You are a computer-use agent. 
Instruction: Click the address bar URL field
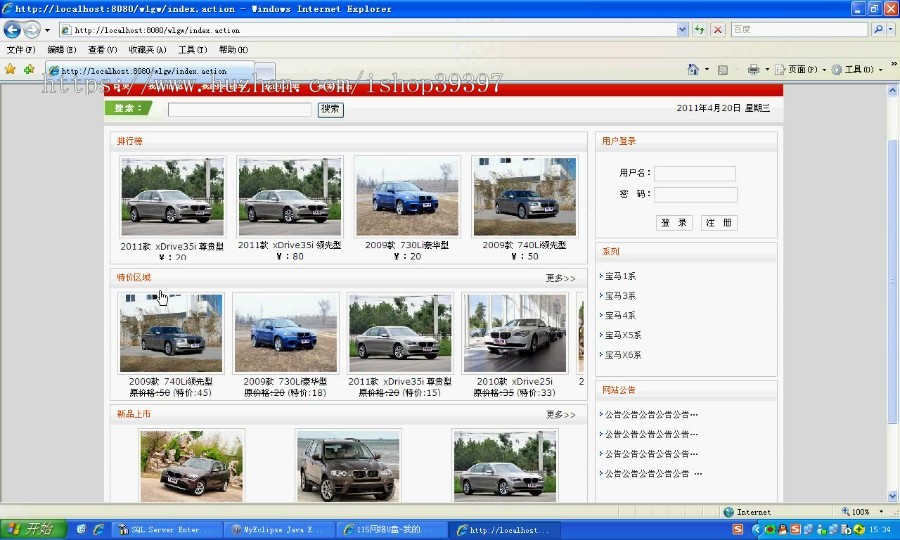(x=367, y=30)
